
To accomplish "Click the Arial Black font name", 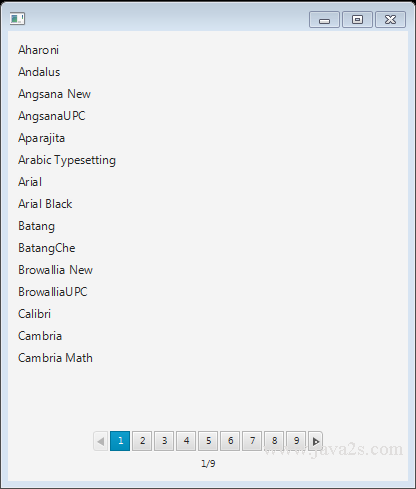I will [45, 204].
